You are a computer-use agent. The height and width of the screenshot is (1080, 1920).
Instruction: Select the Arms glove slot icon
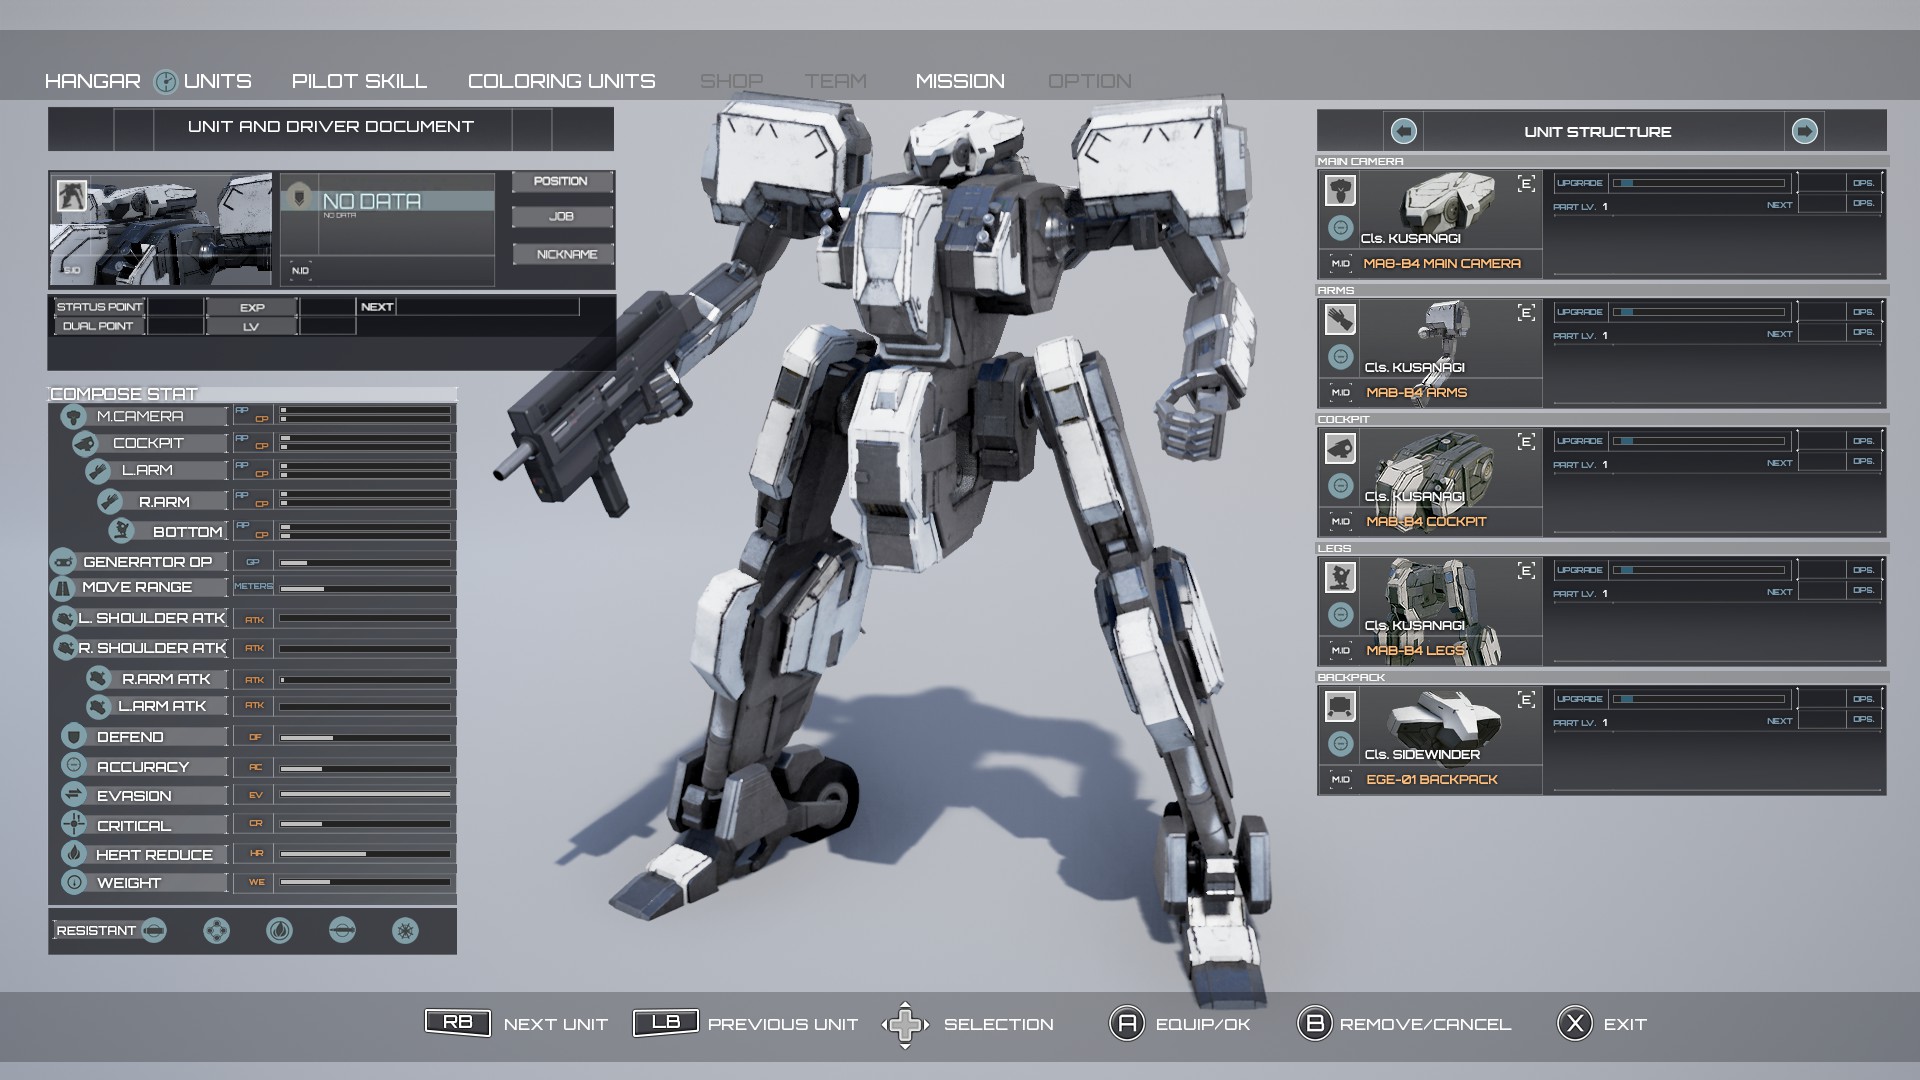click(1340, 319)
